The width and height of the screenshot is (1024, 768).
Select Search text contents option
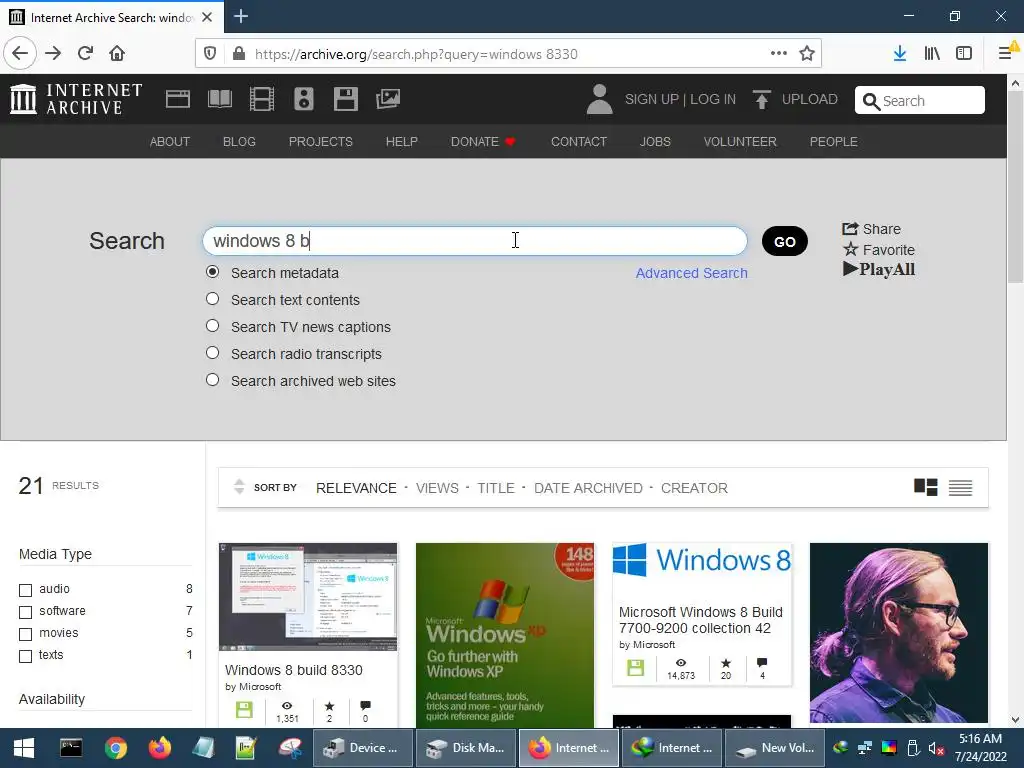pyautogui.click(x=212, y=298)
